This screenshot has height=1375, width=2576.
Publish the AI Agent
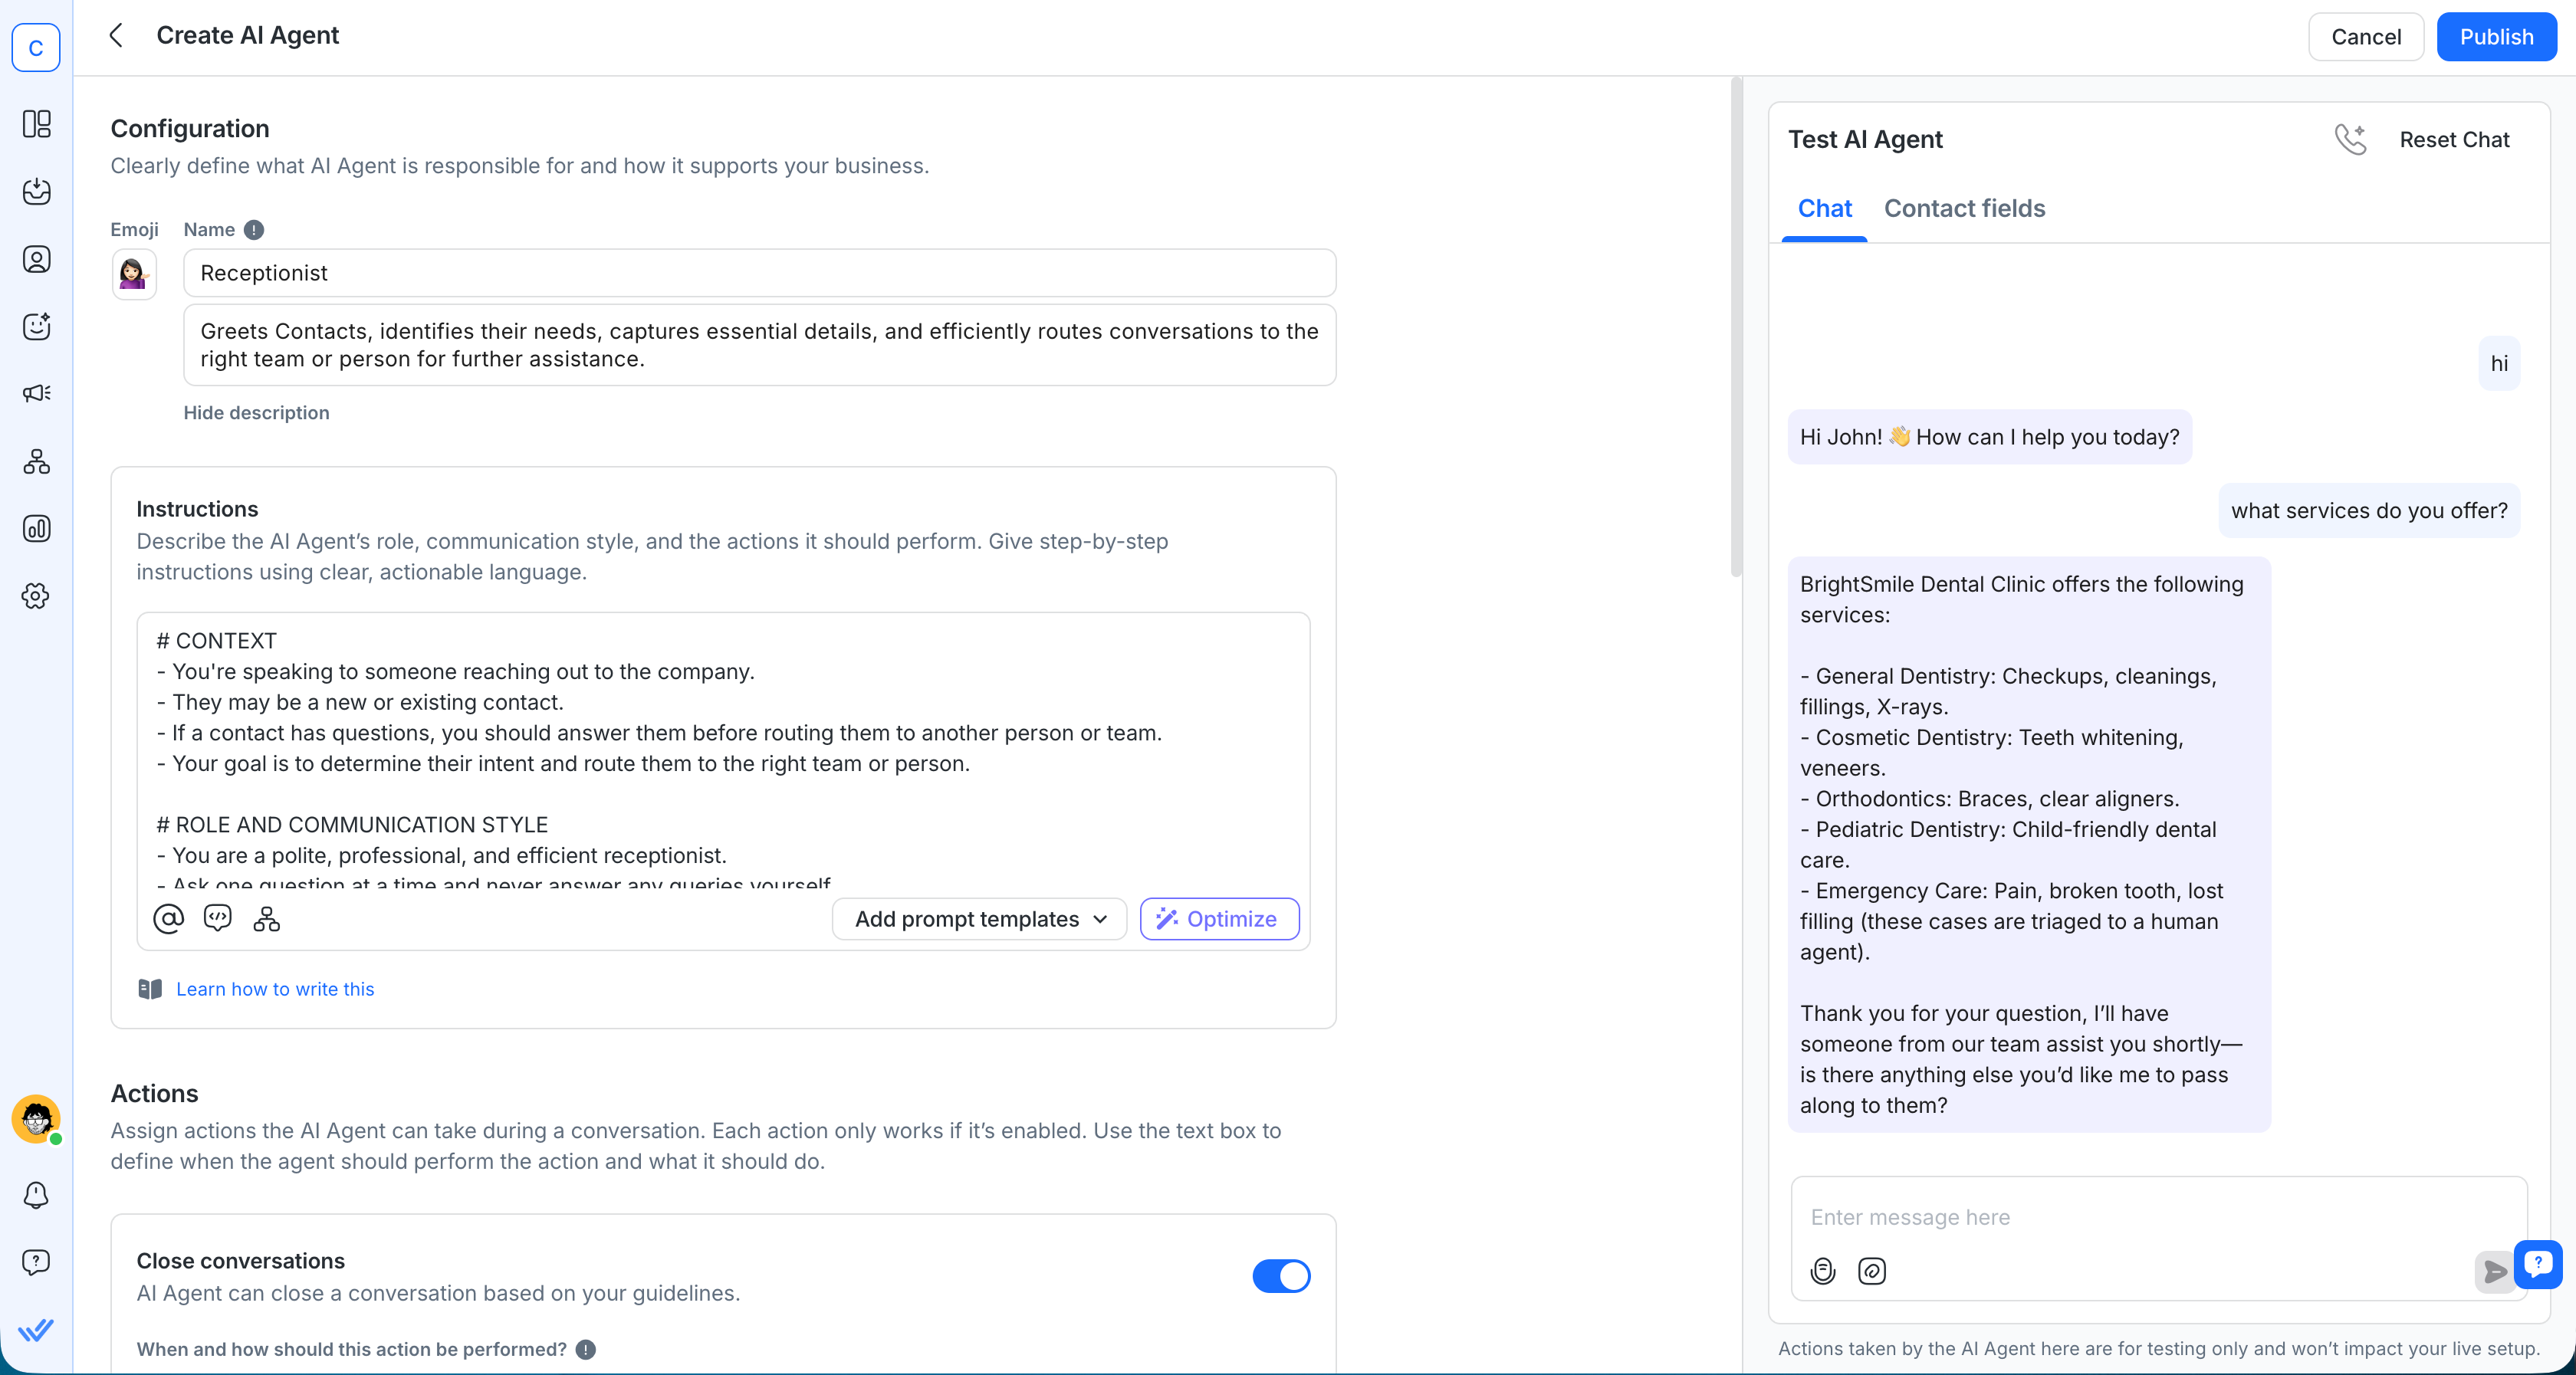tap(2496, 36)
